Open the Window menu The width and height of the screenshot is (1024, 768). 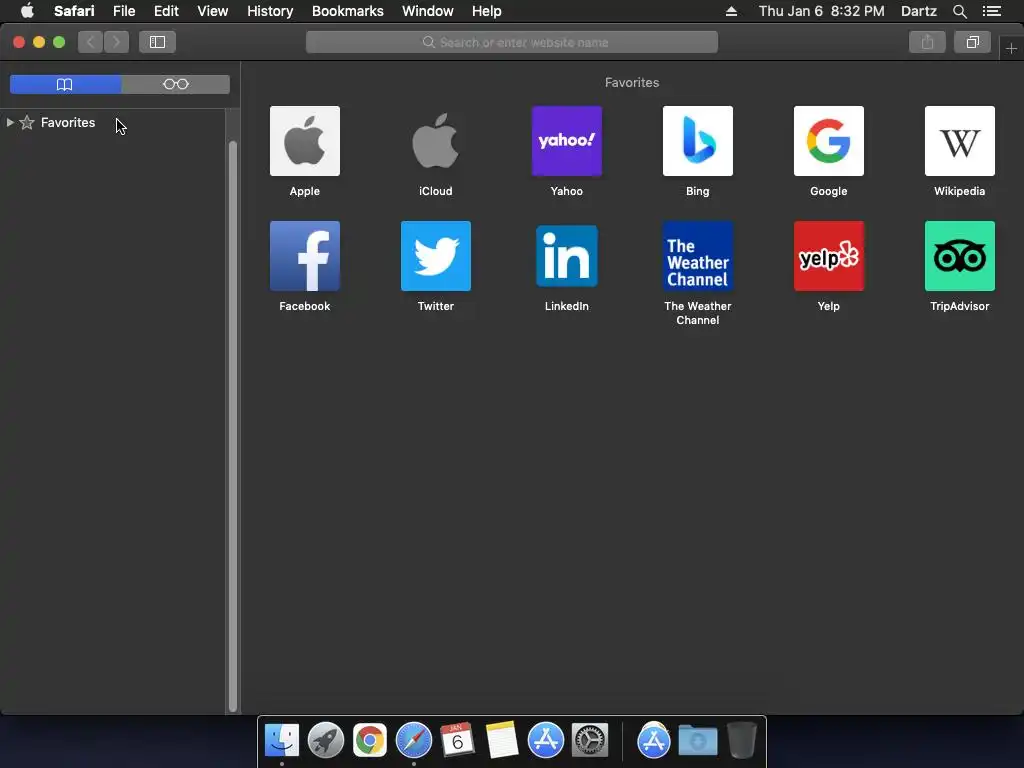point(428,11)
